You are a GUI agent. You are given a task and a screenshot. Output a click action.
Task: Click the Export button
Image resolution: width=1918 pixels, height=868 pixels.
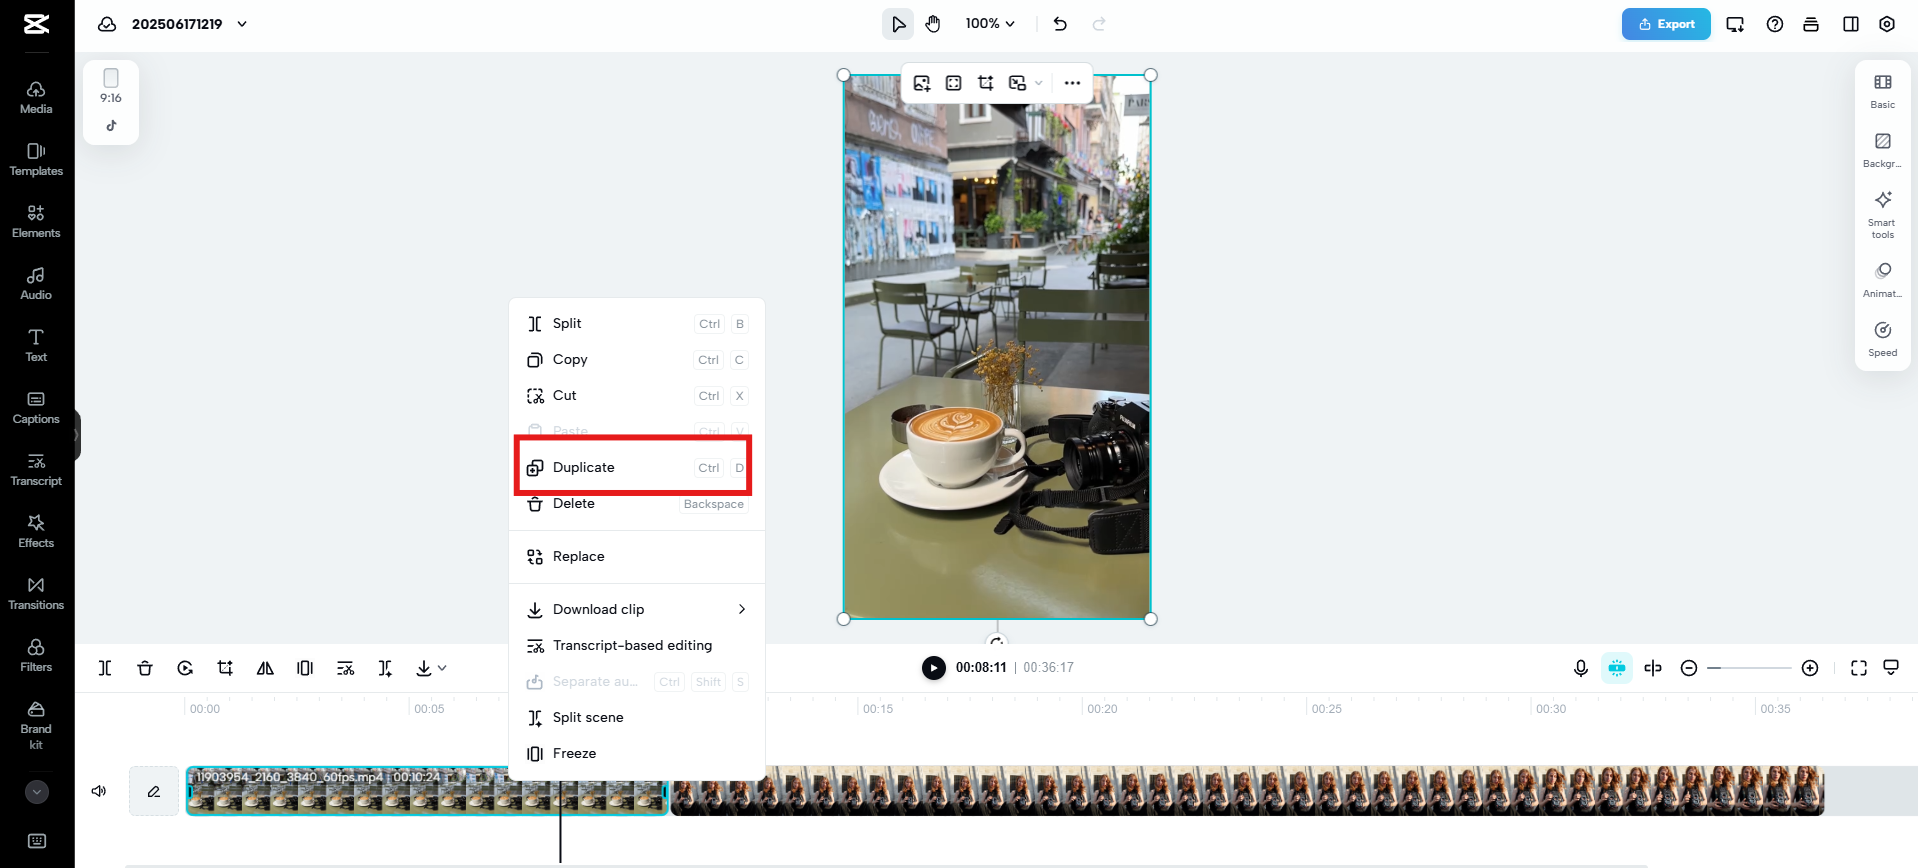pyautogui.click(x=1666, y=24)
